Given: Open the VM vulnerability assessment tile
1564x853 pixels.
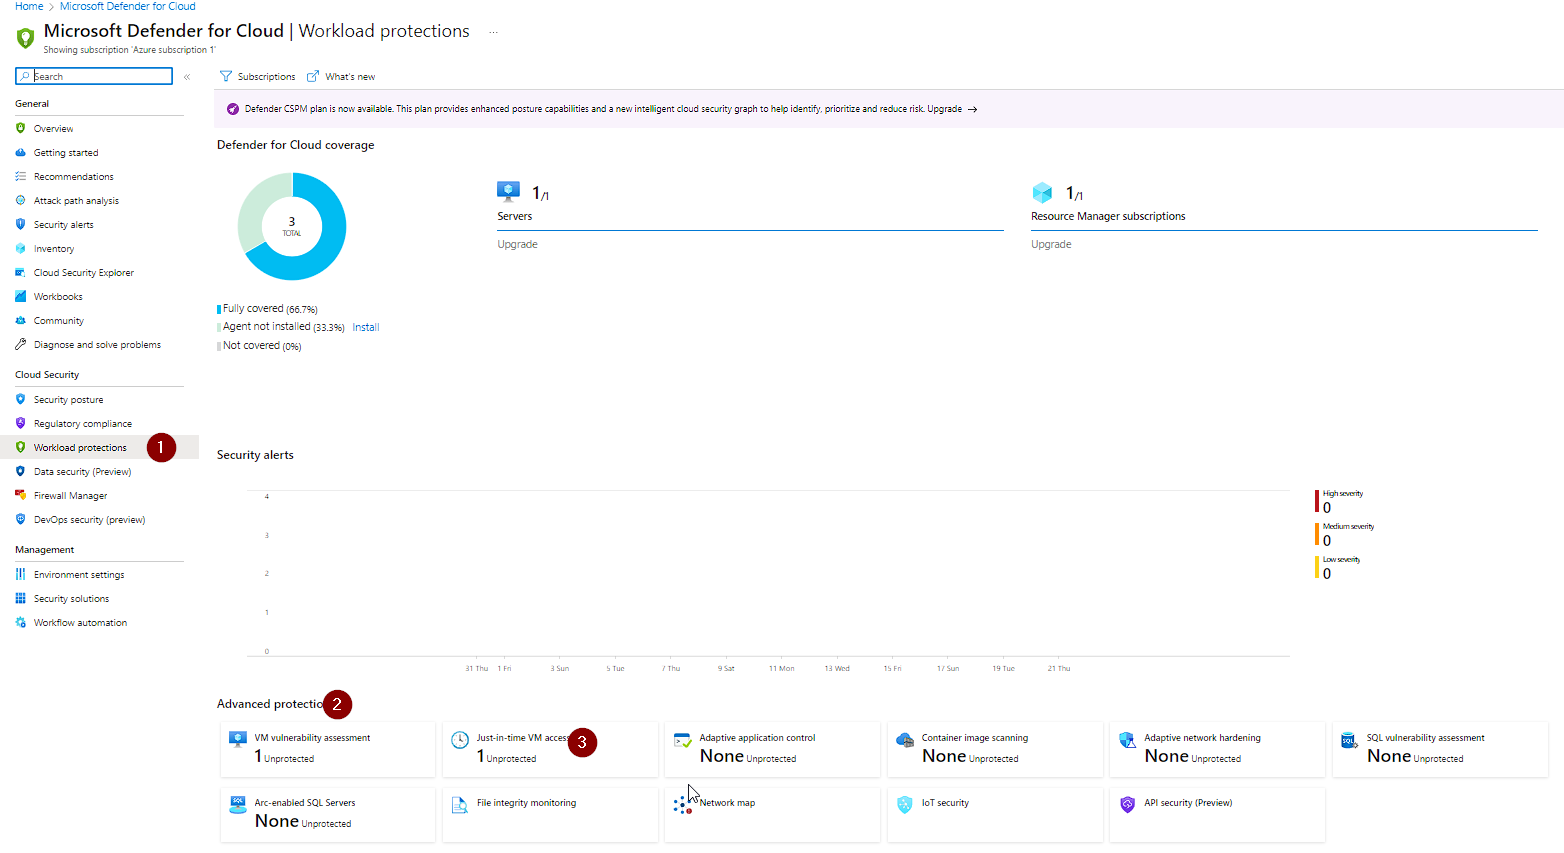Looking at the screenshot, I should pos(328,749).
